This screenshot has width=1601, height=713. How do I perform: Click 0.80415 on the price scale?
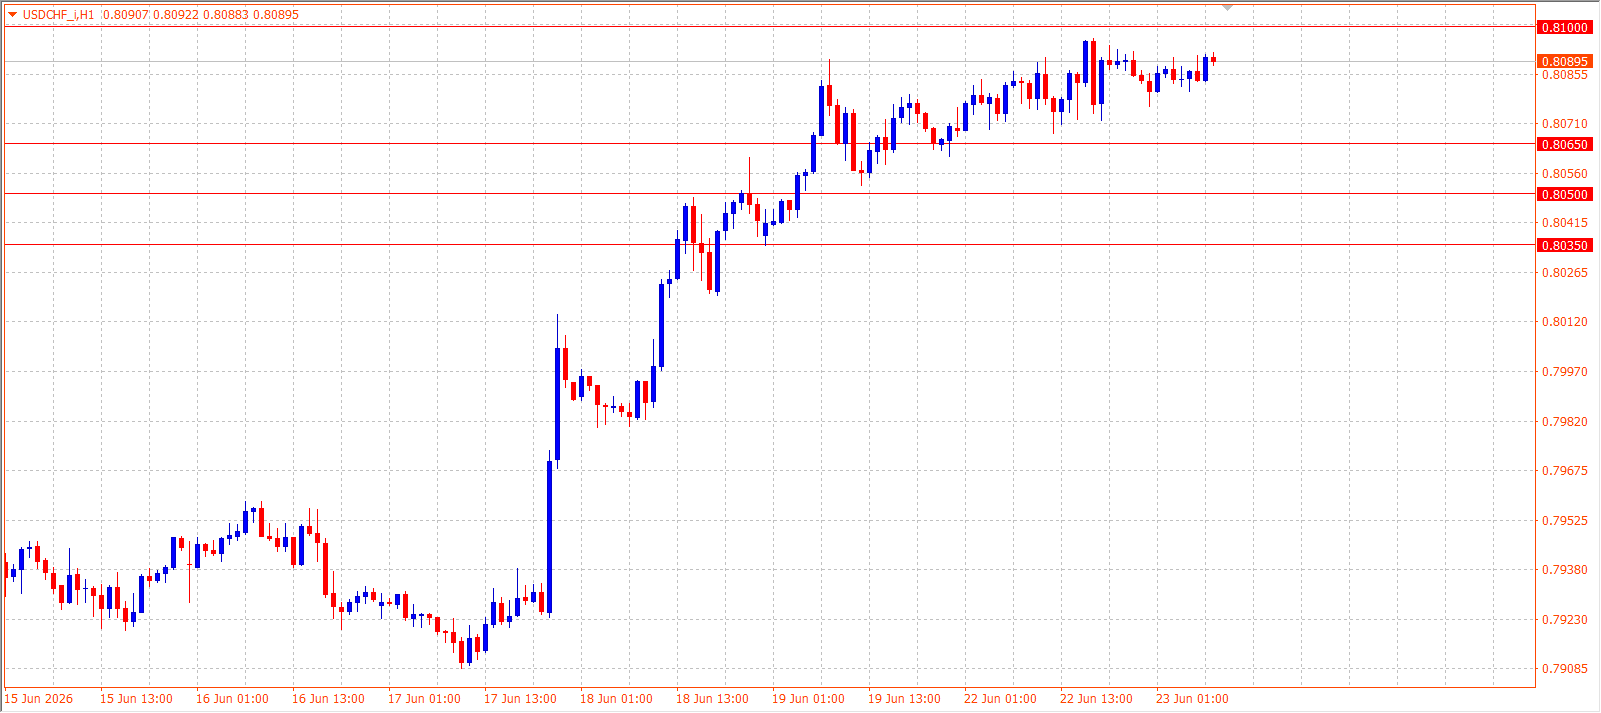coord(1565,223)
